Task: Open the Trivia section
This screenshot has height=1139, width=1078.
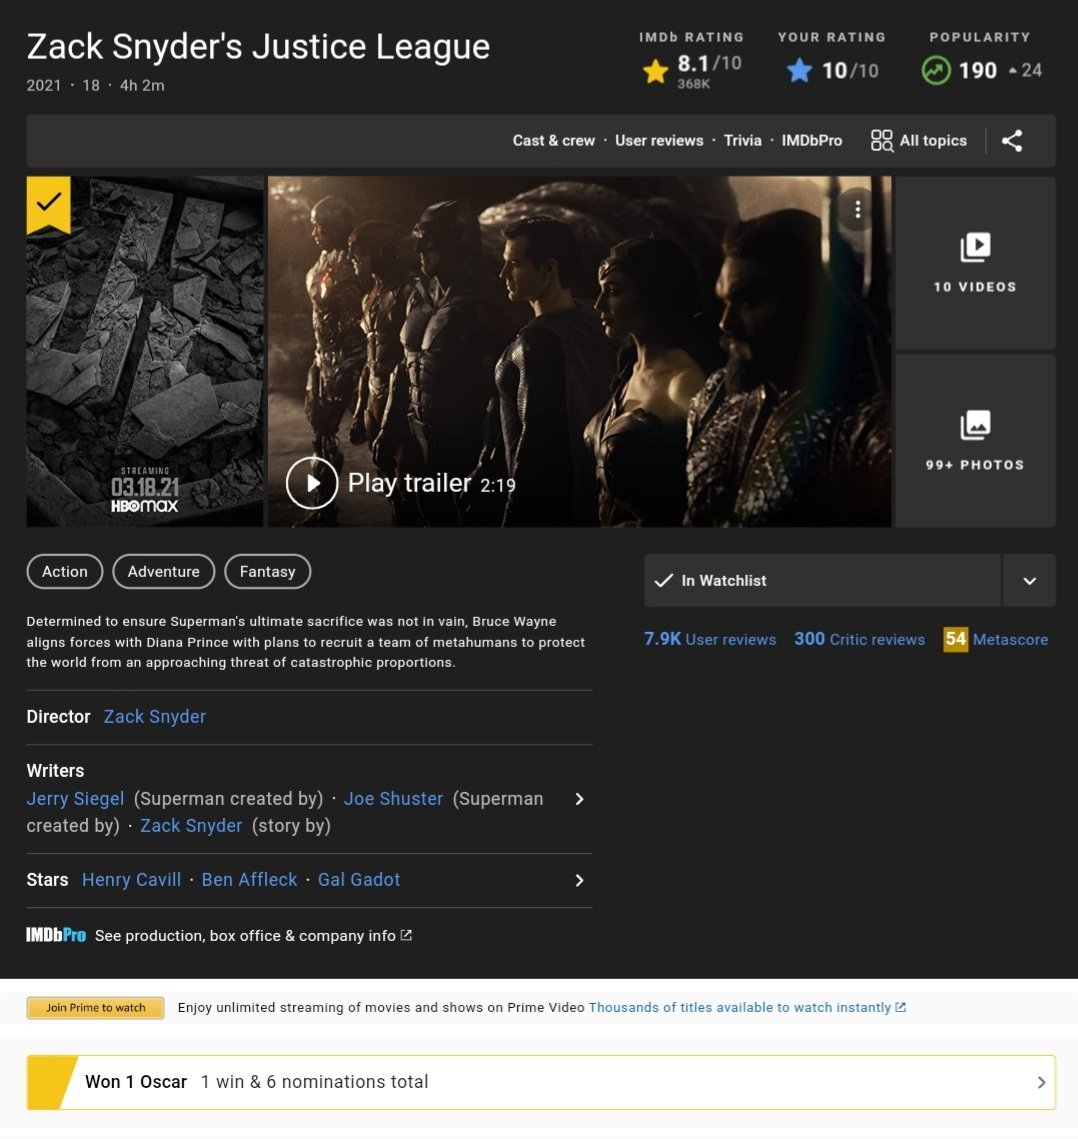Action: coord(742,140)
